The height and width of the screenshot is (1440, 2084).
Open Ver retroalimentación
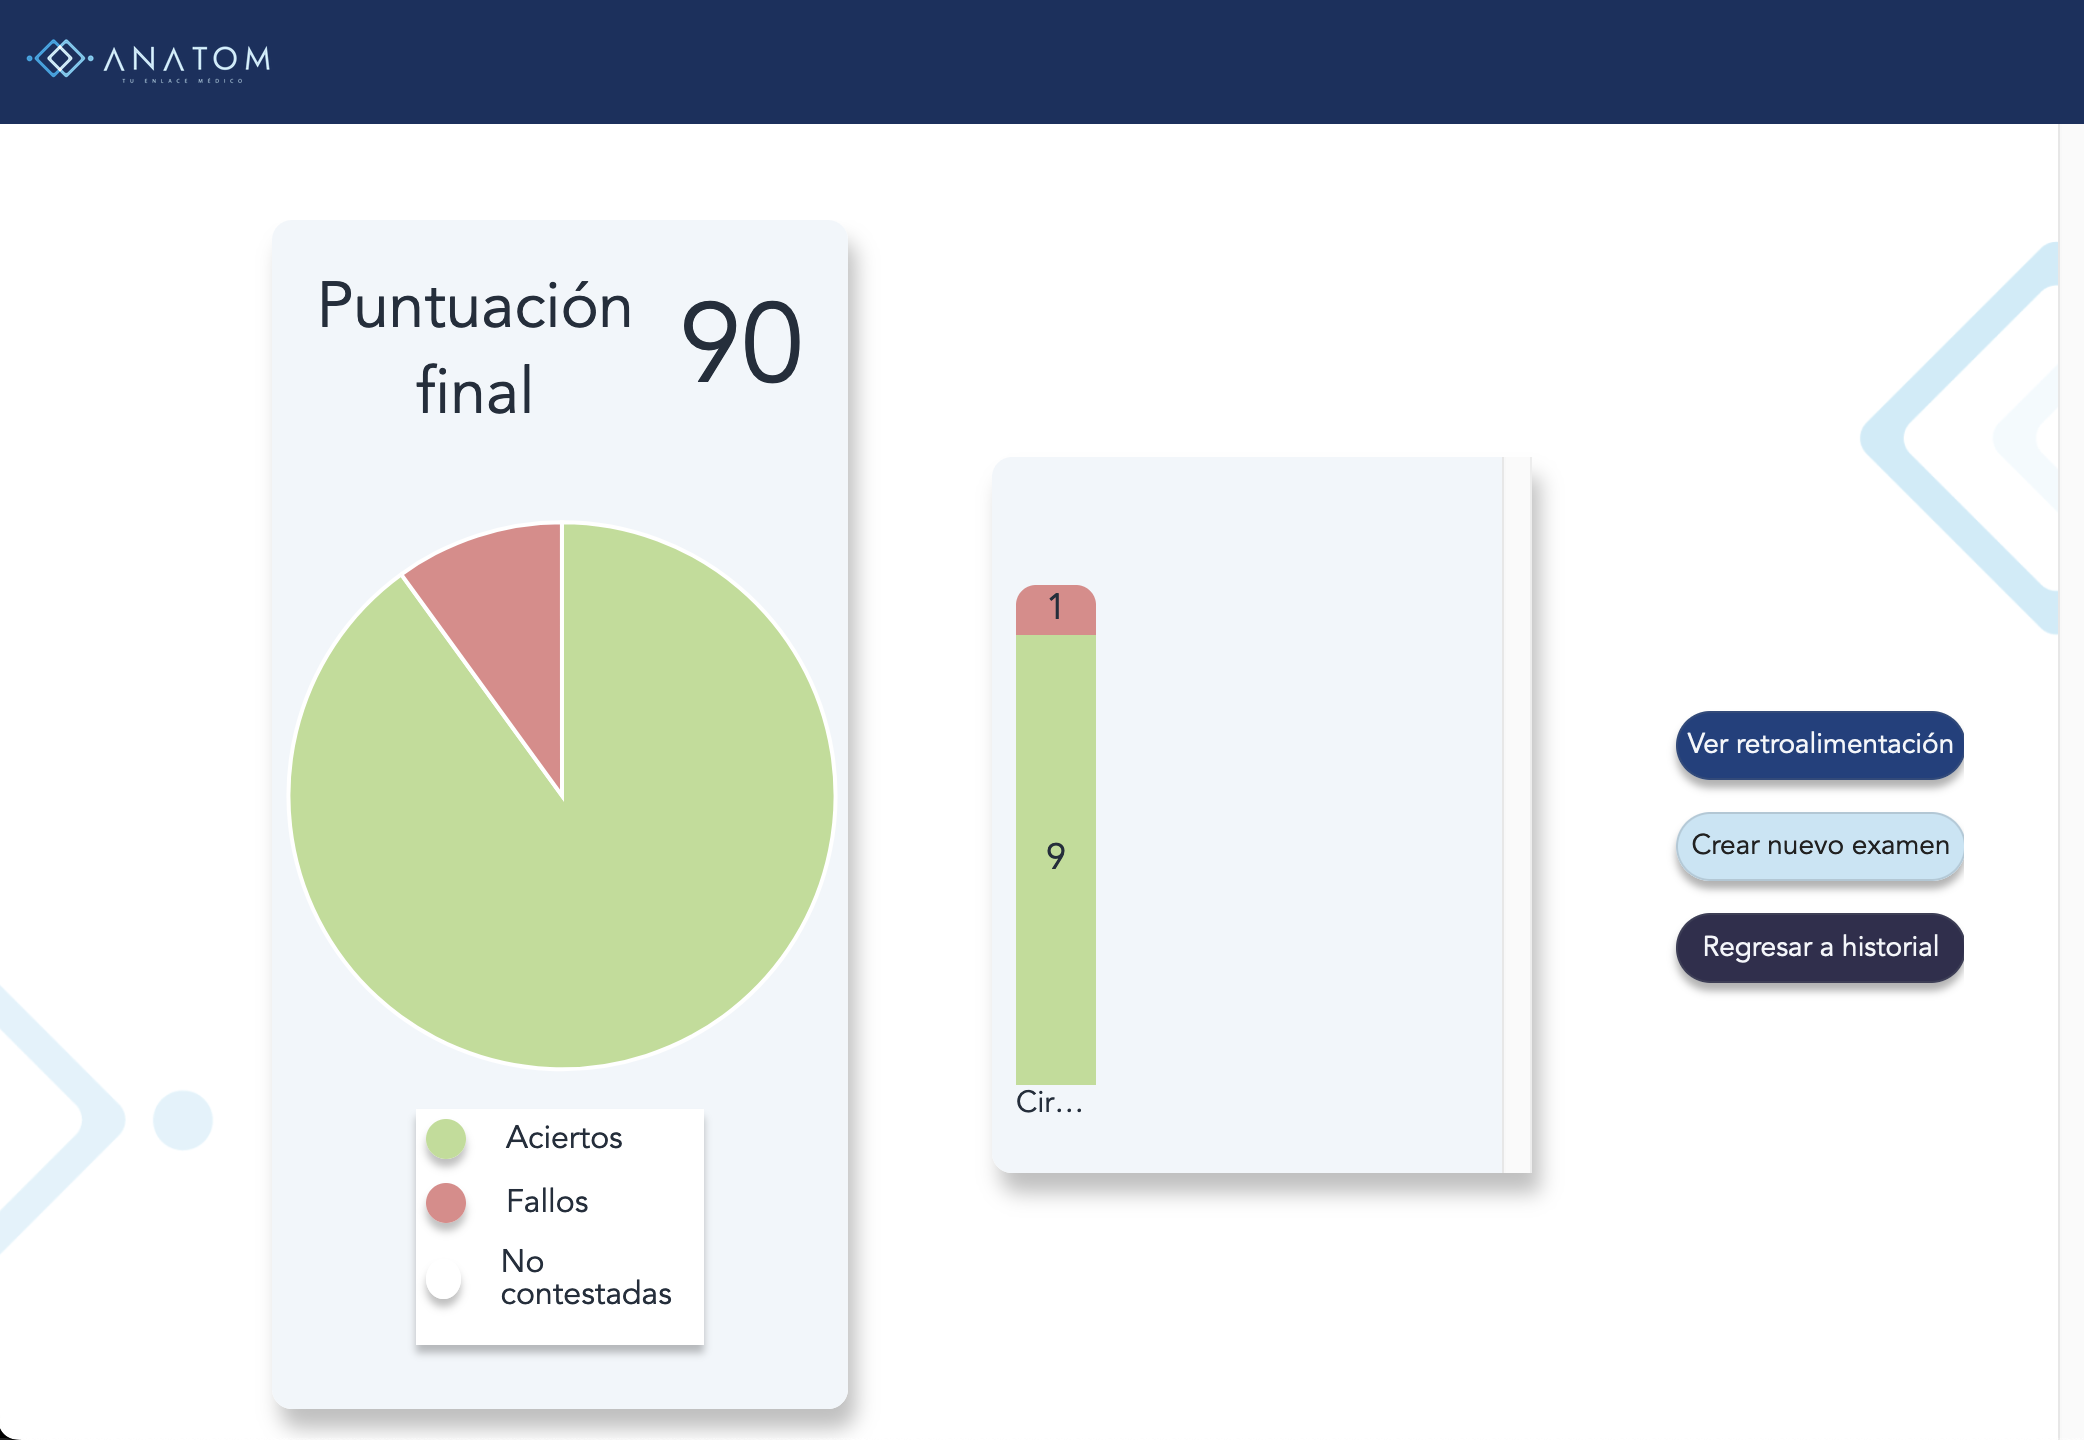1819,745
